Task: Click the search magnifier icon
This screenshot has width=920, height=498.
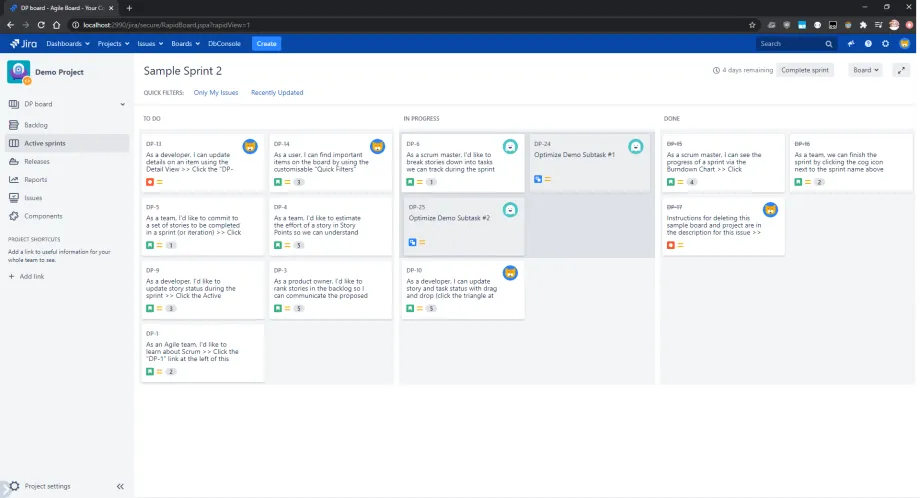Action: (828, 44)
